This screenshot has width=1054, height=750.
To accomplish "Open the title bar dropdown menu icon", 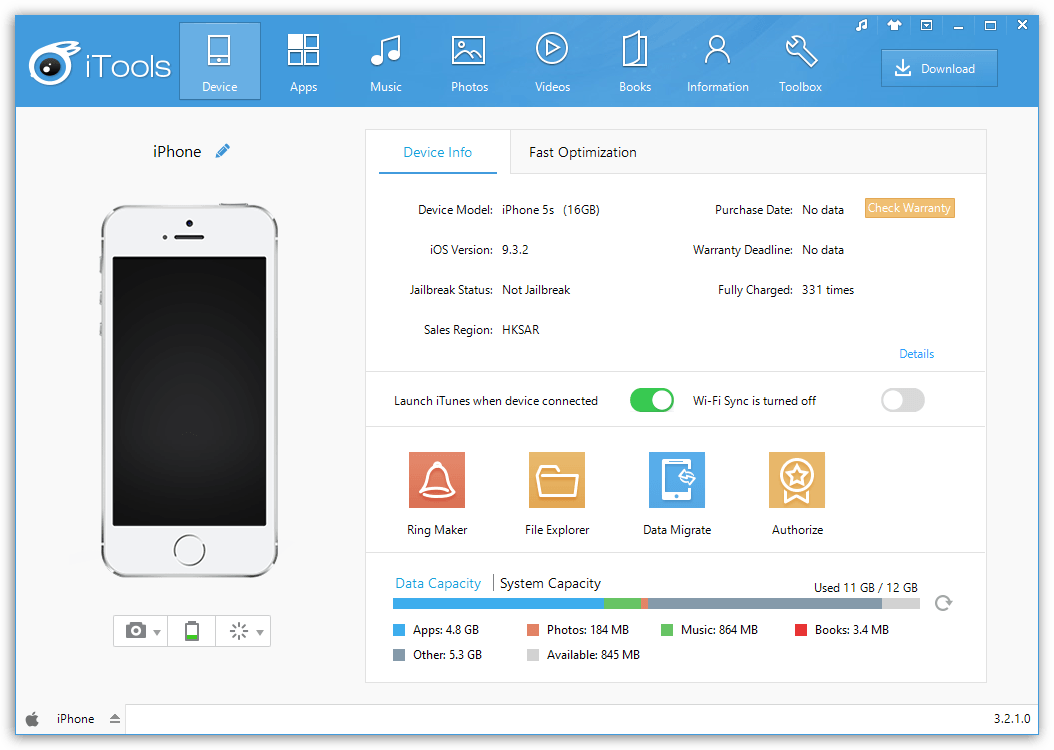I will coord(926,26).
